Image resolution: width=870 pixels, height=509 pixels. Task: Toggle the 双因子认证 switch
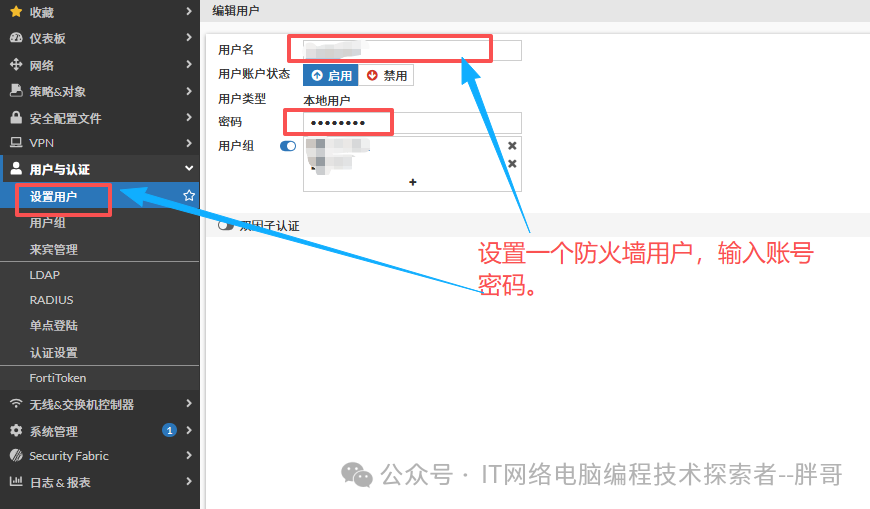(226, 225)
